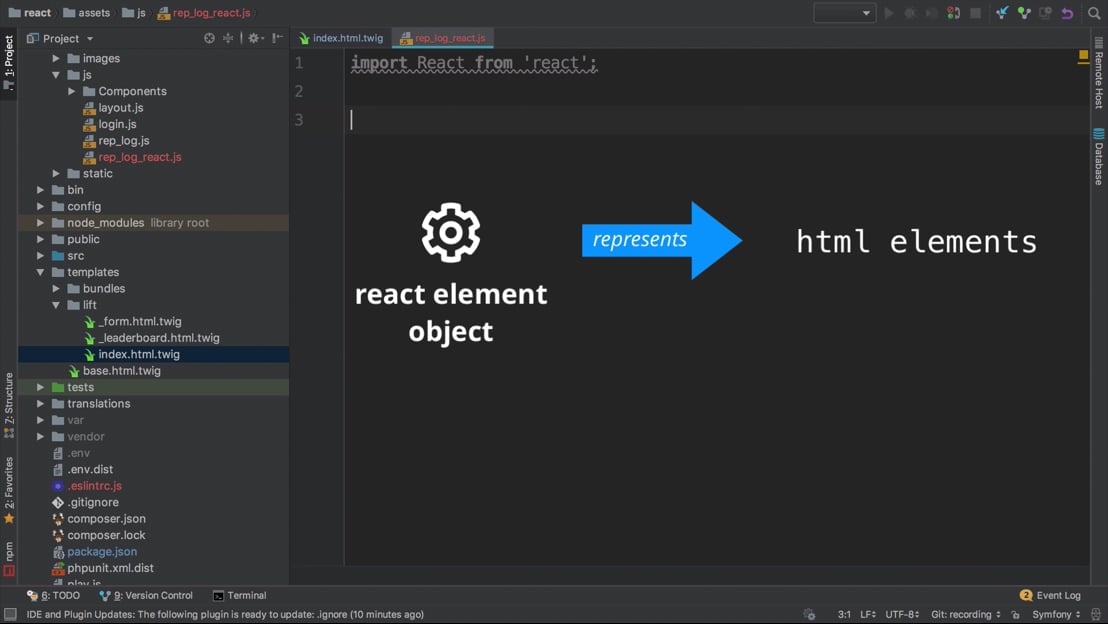Open the Symfony status bar selector
Screen dimensions: 1108x624
(x=1056, y=614)
